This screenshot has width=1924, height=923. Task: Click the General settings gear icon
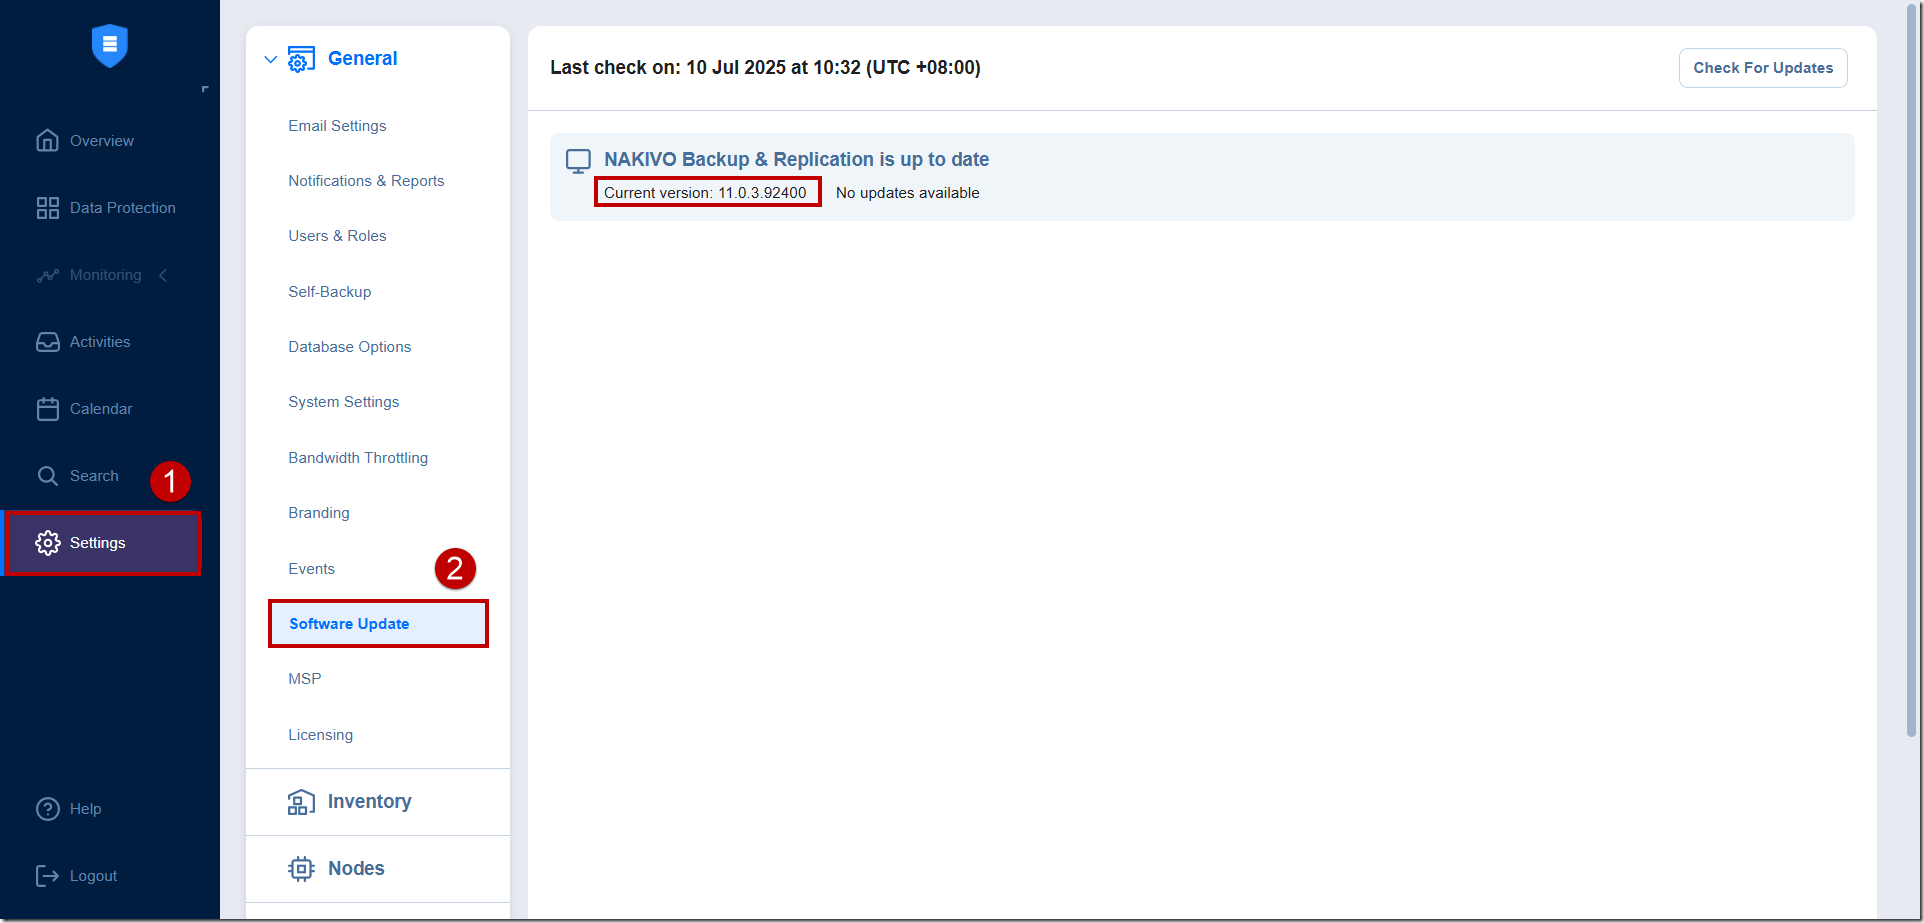301,59
